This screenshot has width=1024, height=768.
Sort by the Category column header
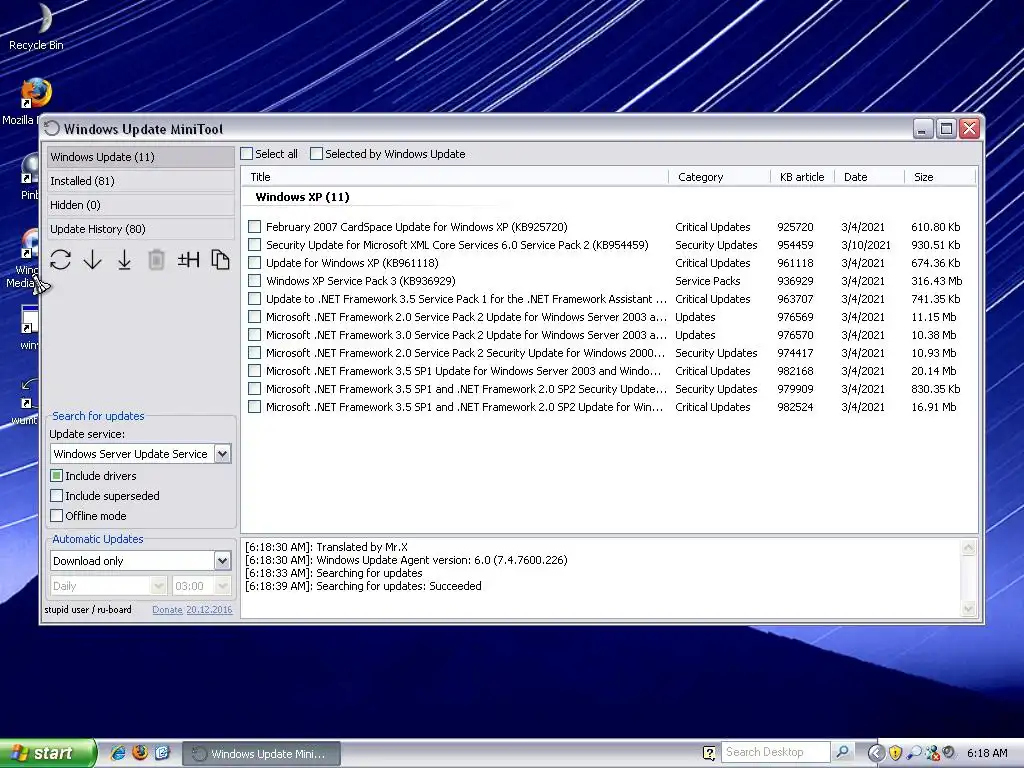[x=719, y=177]
